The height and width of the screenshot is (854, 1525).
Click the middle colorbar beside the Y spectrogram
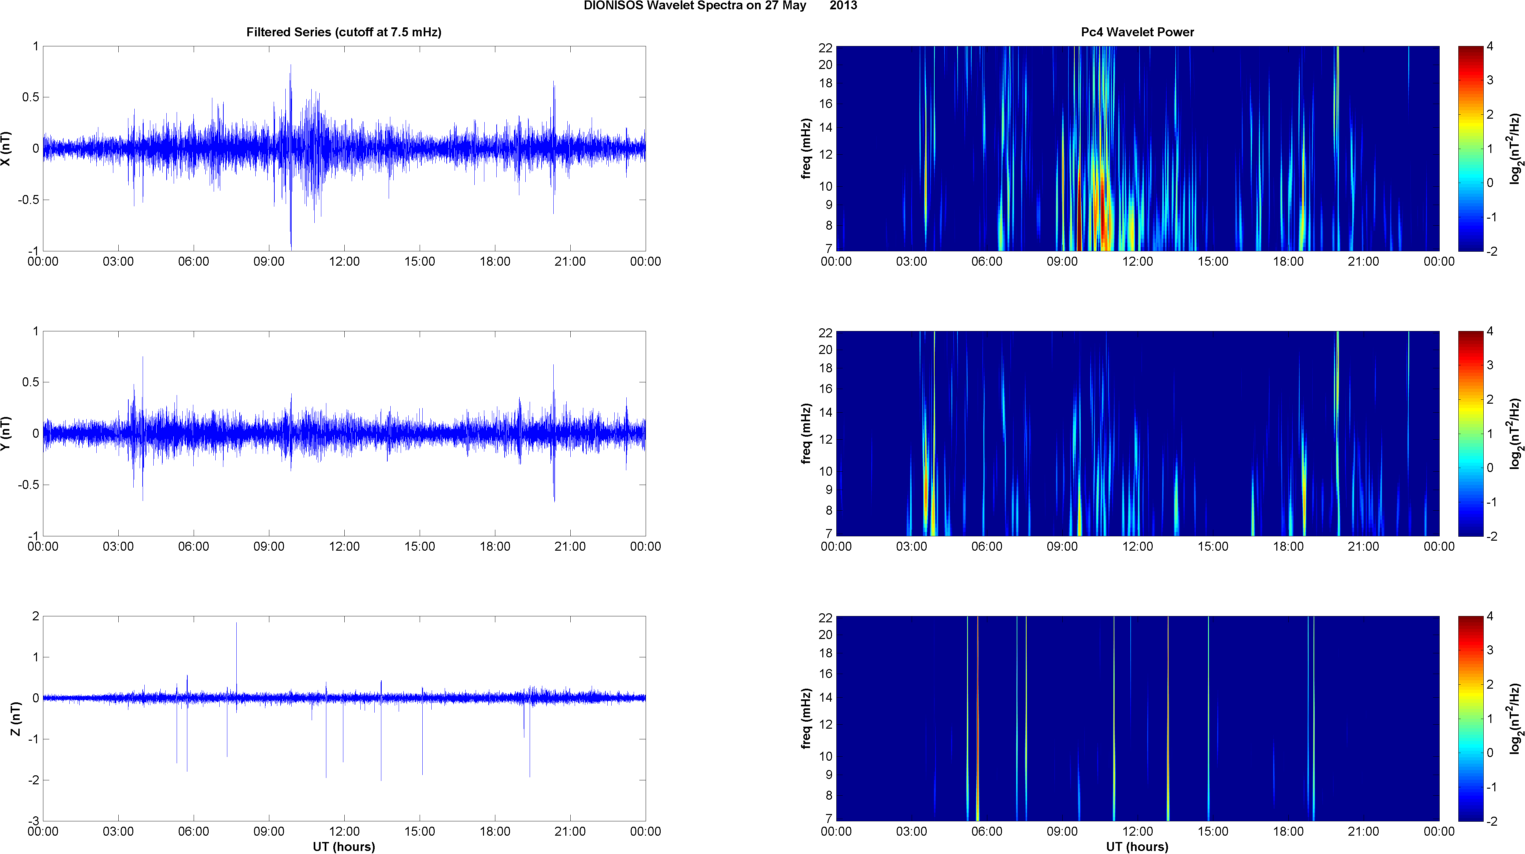pos(1470,433)
